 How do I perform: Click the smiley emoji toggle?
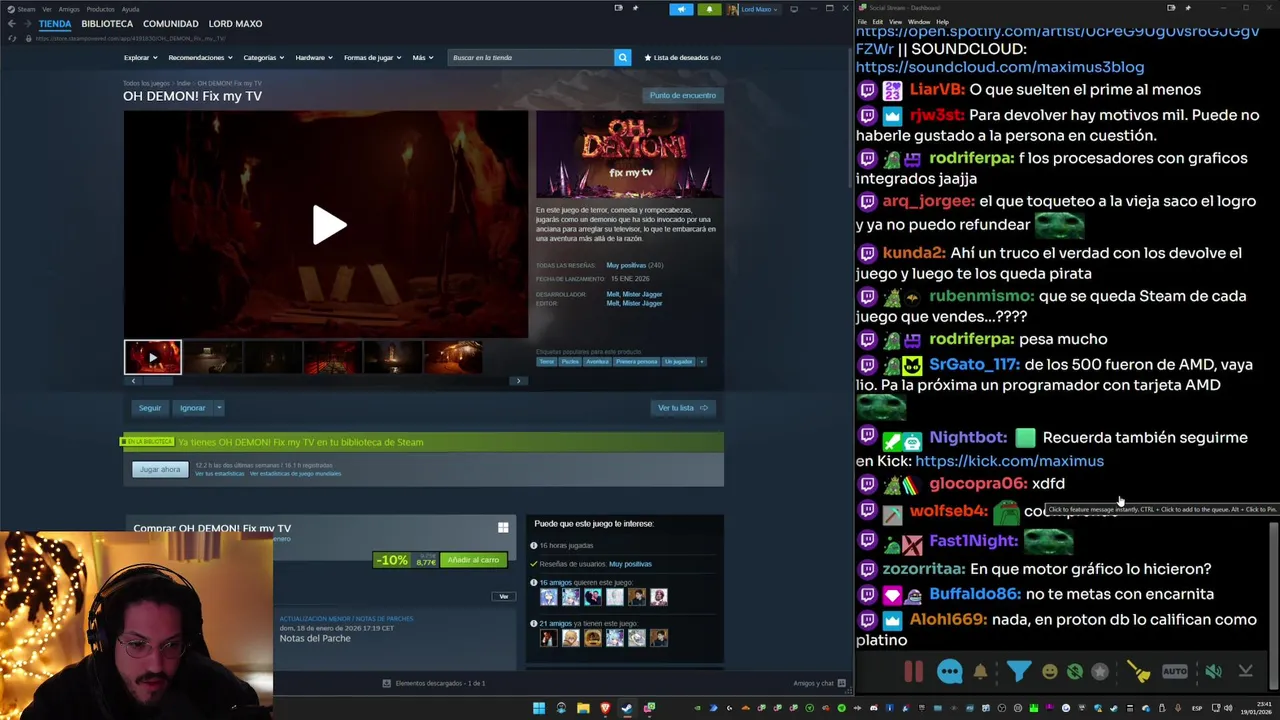point(1049,672)
